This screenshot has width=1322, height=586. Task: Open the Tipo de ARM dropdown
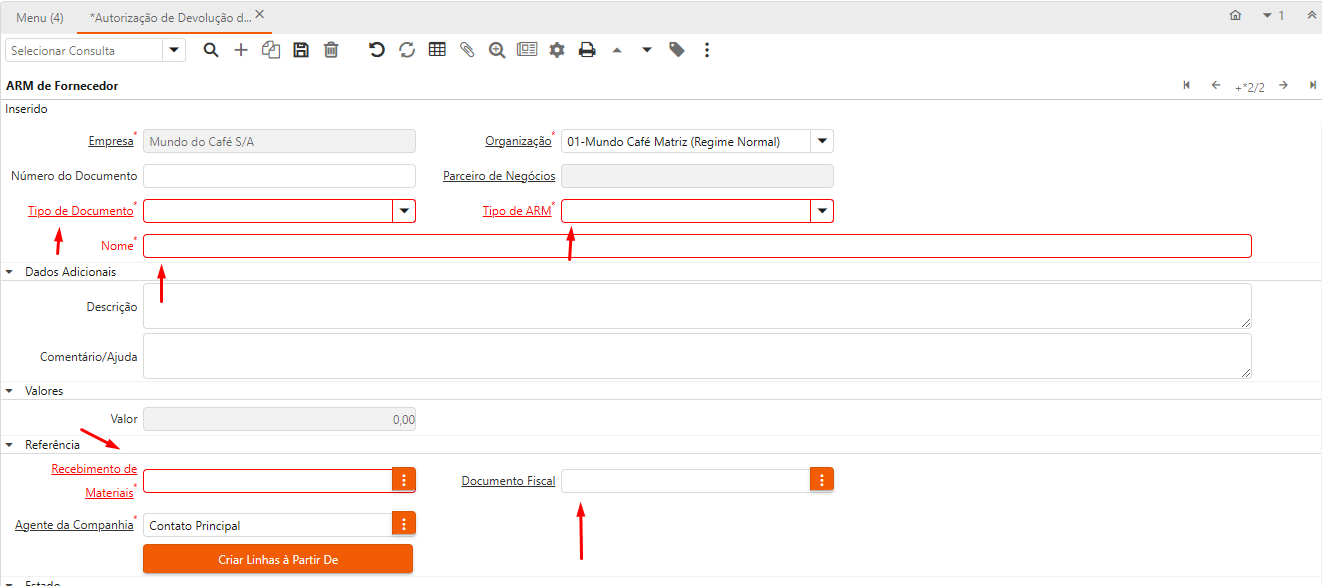822,211
